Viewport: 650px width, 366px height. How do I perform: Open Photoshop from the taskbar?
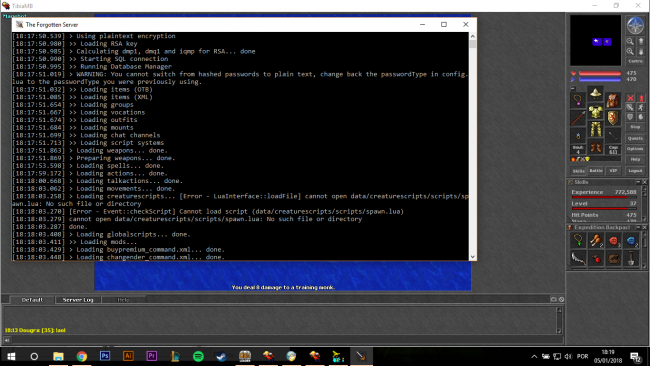(105, 356)
